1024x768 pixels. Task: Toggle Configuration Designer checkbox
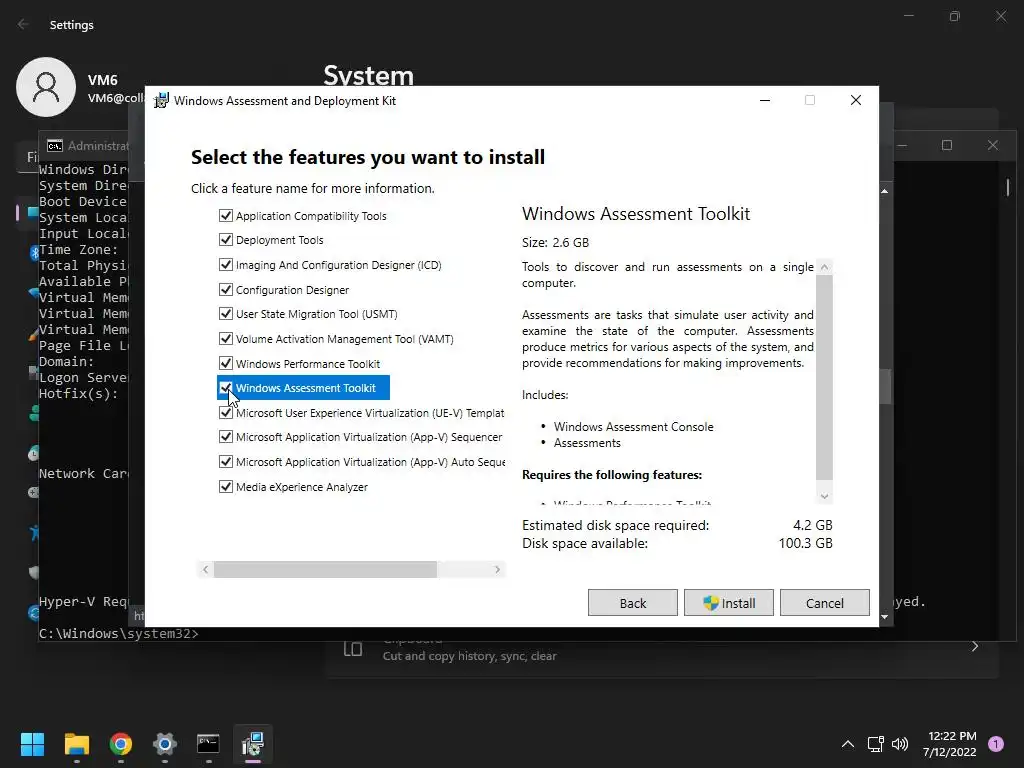point(225,289)
